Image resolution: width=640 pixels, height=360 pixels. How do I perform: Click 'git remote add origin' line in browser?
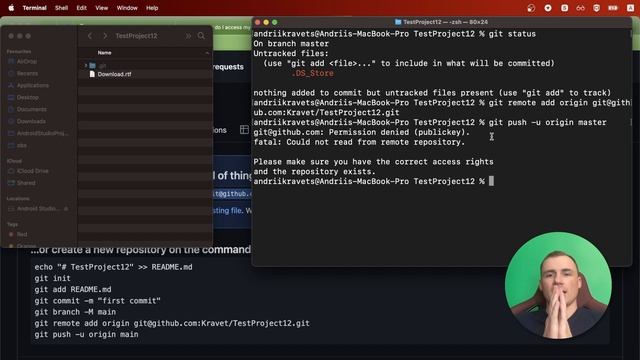(172, 323)
